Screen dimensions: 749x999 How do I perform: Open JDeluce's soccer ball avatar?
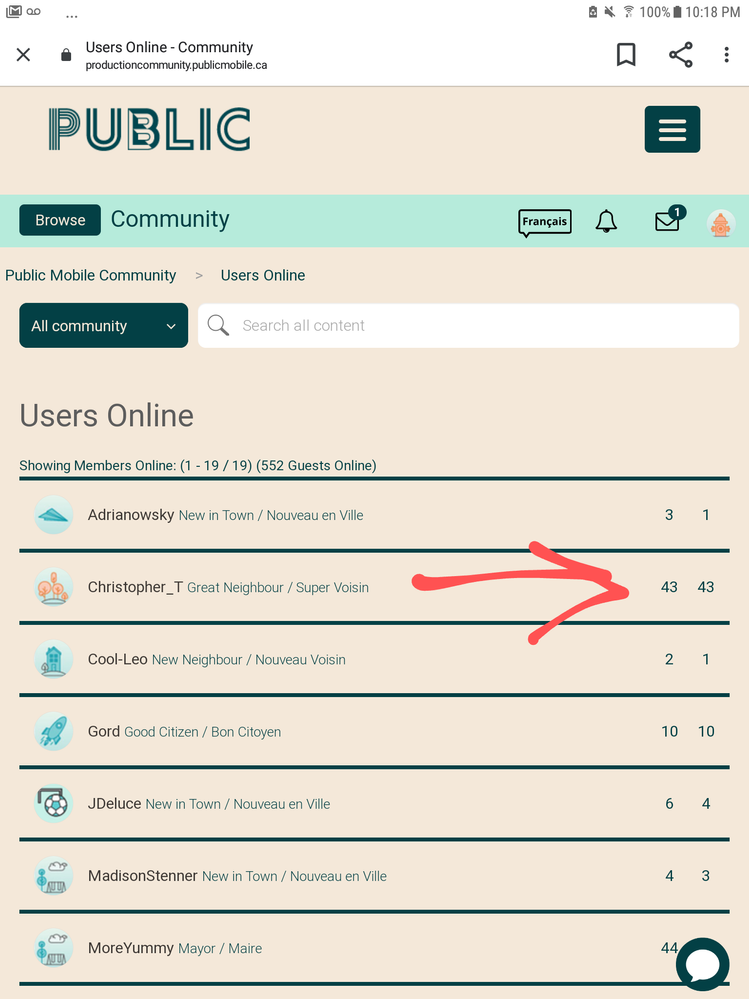click(x=54, y=803)
